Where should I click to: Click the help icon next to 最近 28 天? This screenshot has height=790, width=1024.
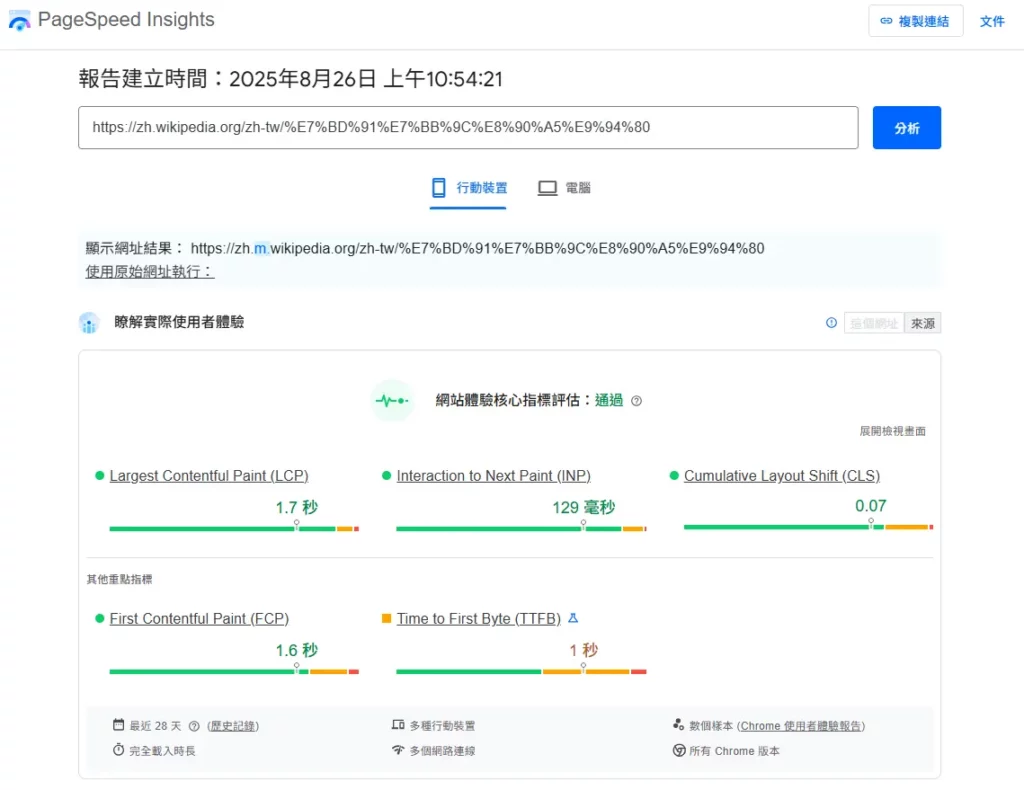194,726
